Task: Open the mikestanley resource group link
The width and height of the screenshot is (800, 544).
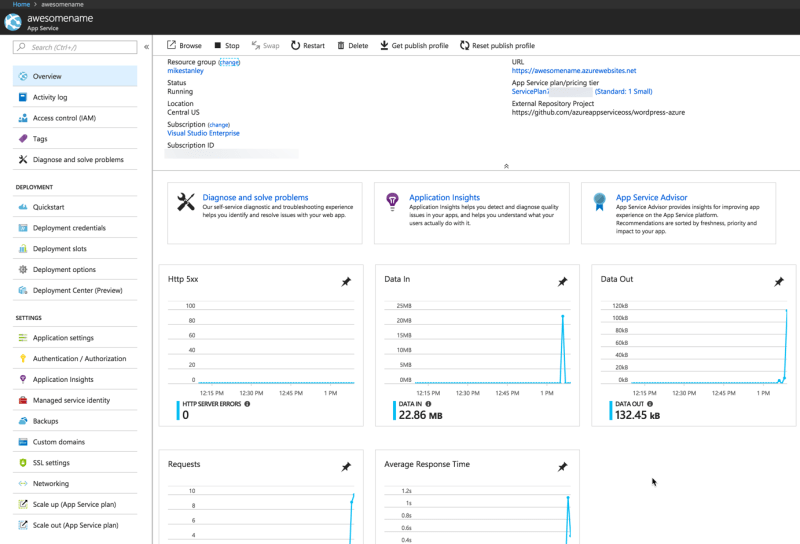Action: coord(185,71)
